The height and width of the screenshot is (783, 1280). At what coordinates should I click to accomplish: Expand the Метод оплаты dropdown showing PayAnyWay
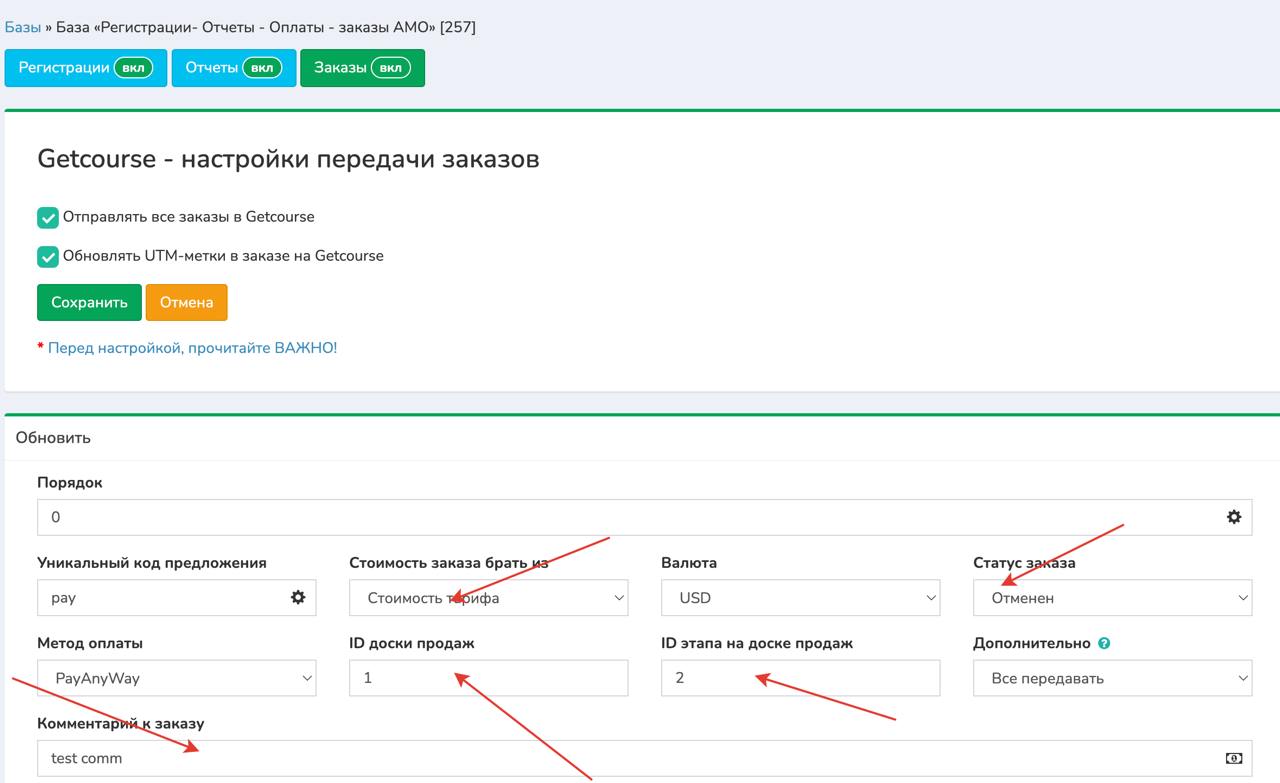click(x=176, y=678)
